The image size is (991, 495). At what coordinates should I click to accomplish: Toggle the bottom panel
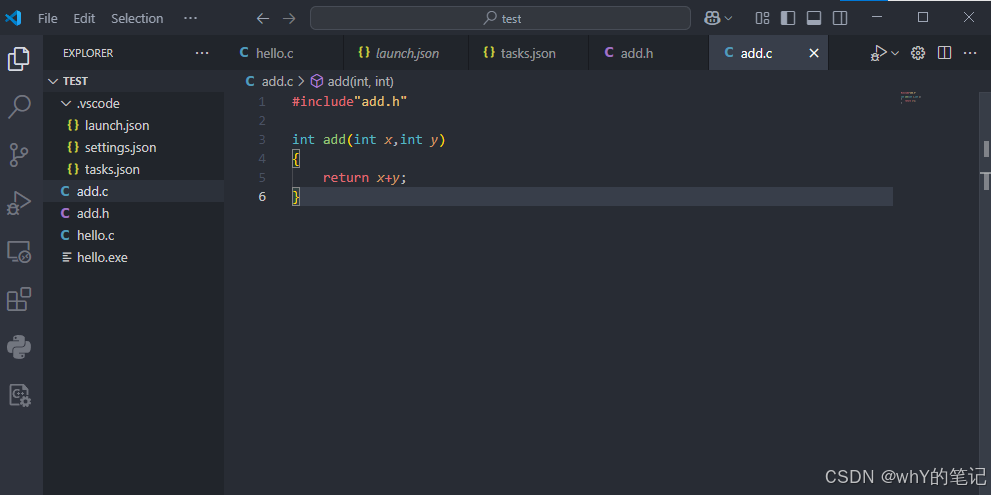(x=814, y=18)
